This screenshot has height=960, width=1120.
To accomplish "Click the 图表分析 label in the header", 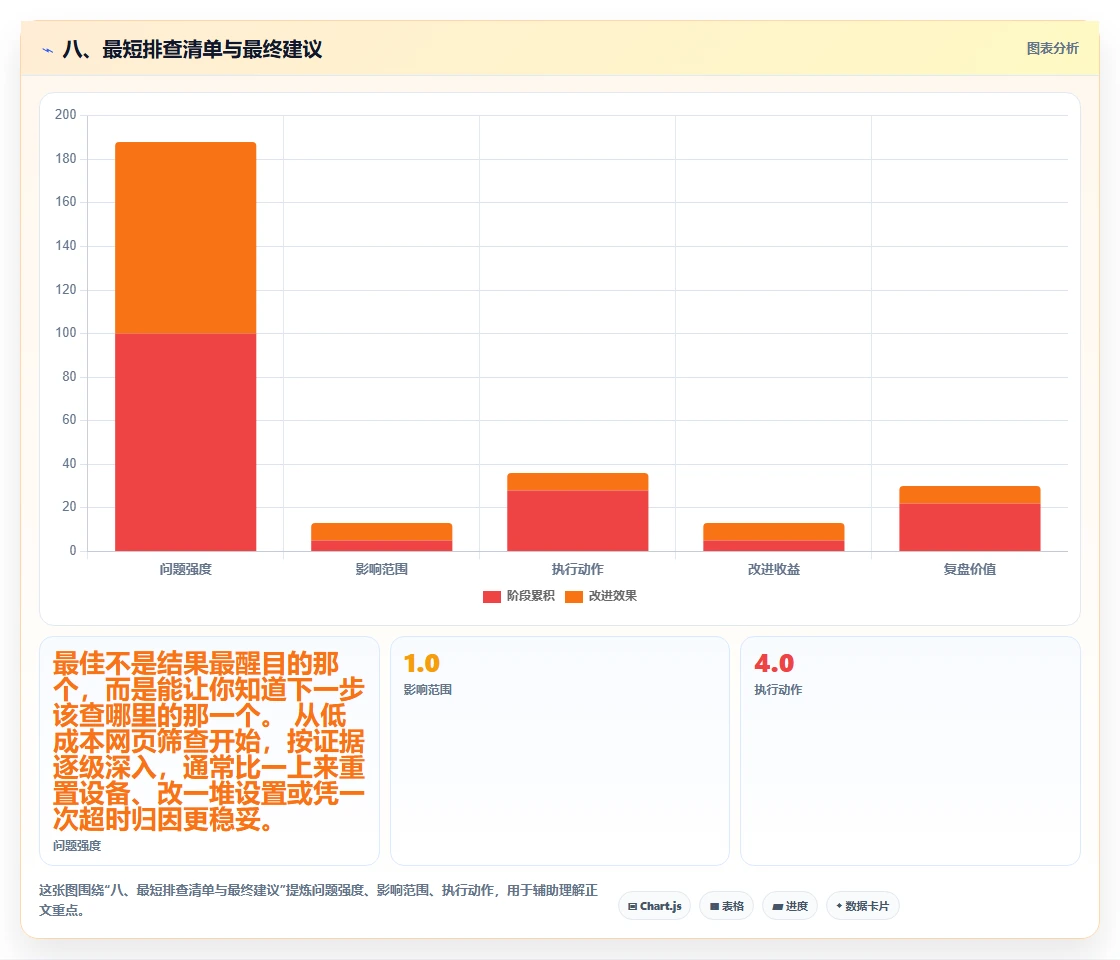I will (x=1052, y=49).
